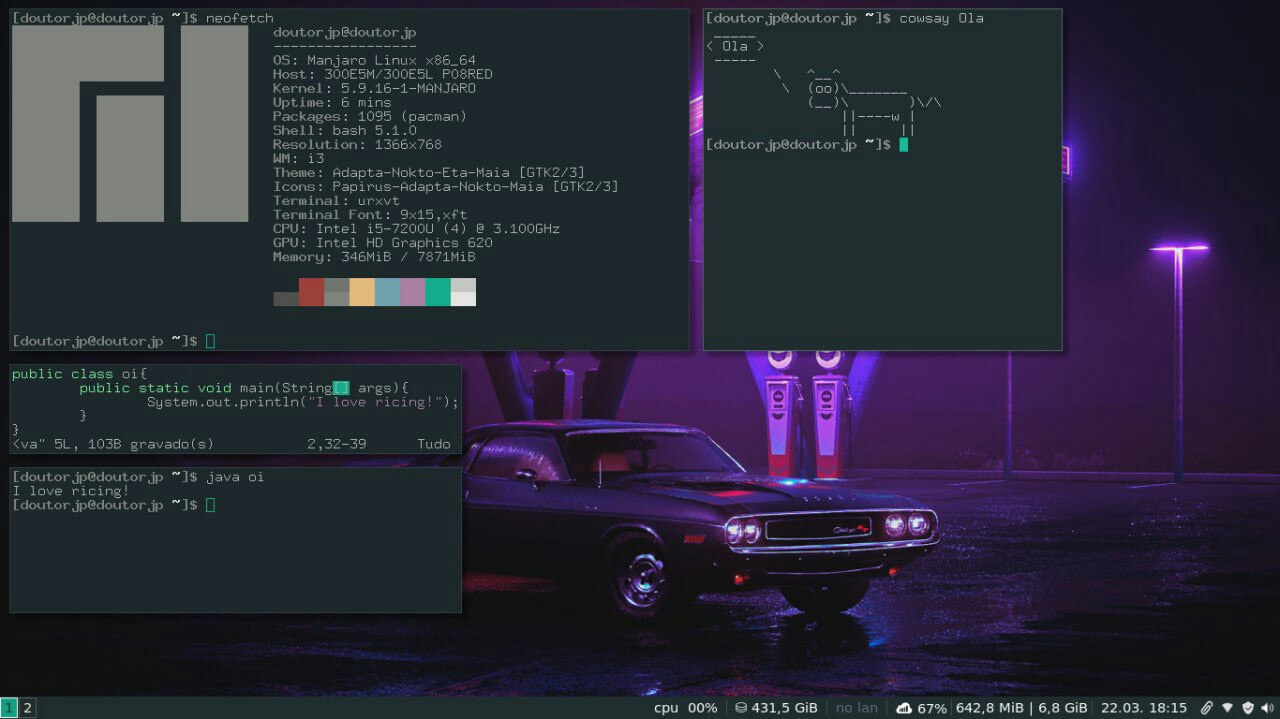Click the 'neofetch' command text
Image resolution: width=1280 pixels, height=719 pixels.
240,18
